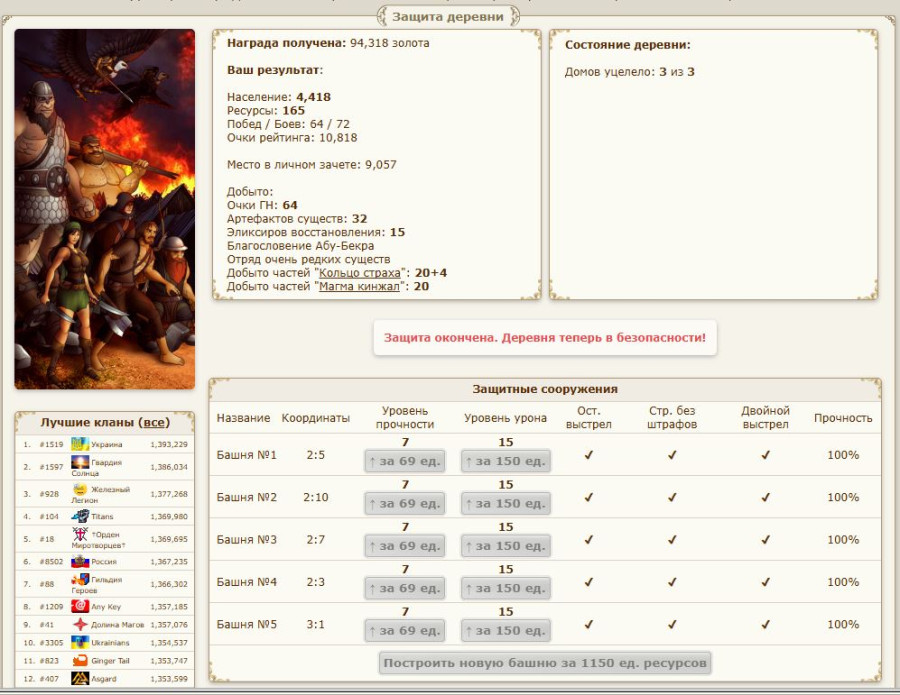Open the Кольцо страха artifact link
Viewport: 900px width, 695px height.
pyautogui.click(x=360, y=273)
